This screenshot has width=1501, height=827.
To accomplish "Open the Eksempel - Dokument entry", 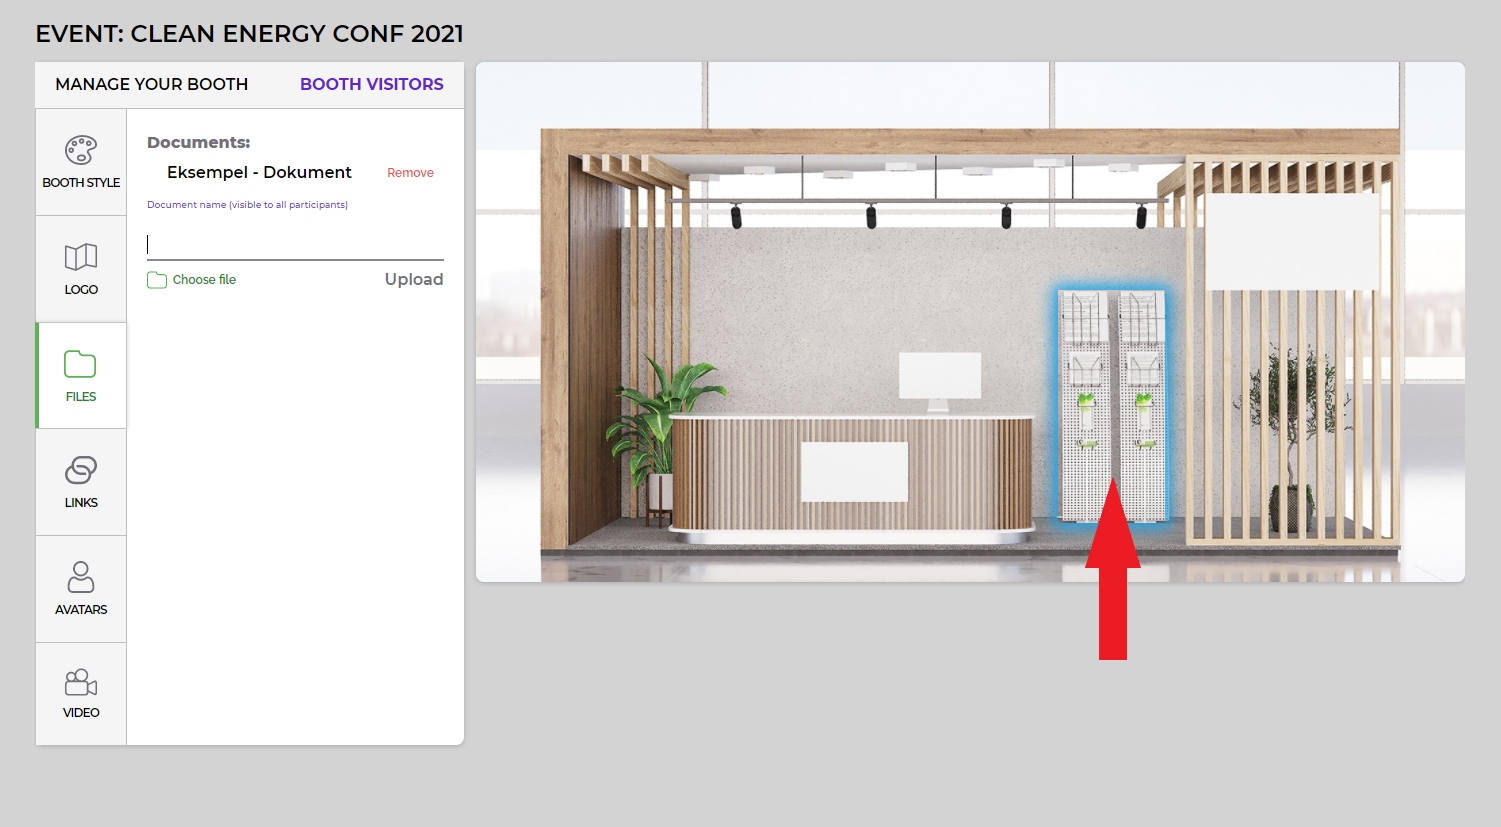I will point(259,173).
